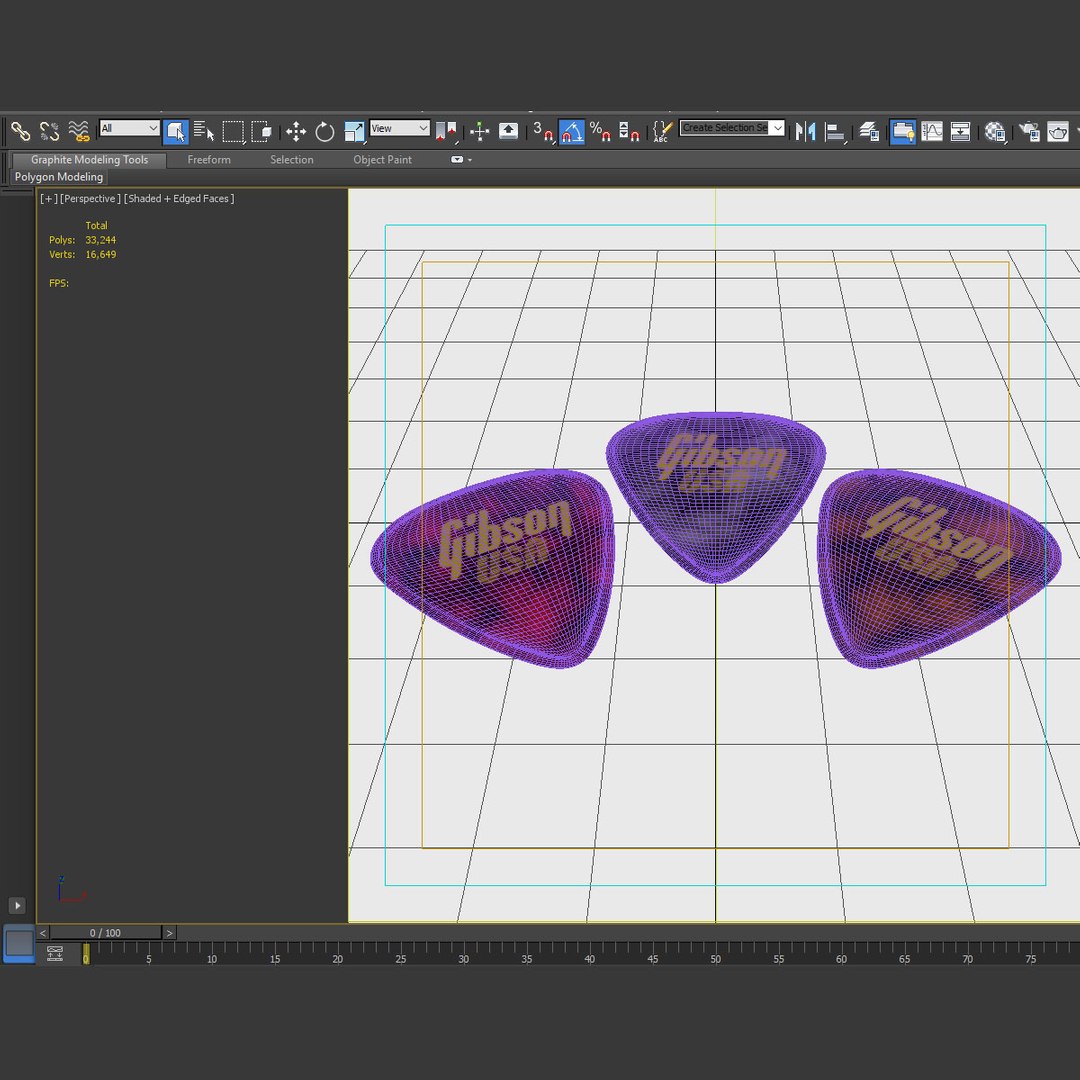
Task: Click the Unlink Selection chain icon
Action: tap(50, 131)
